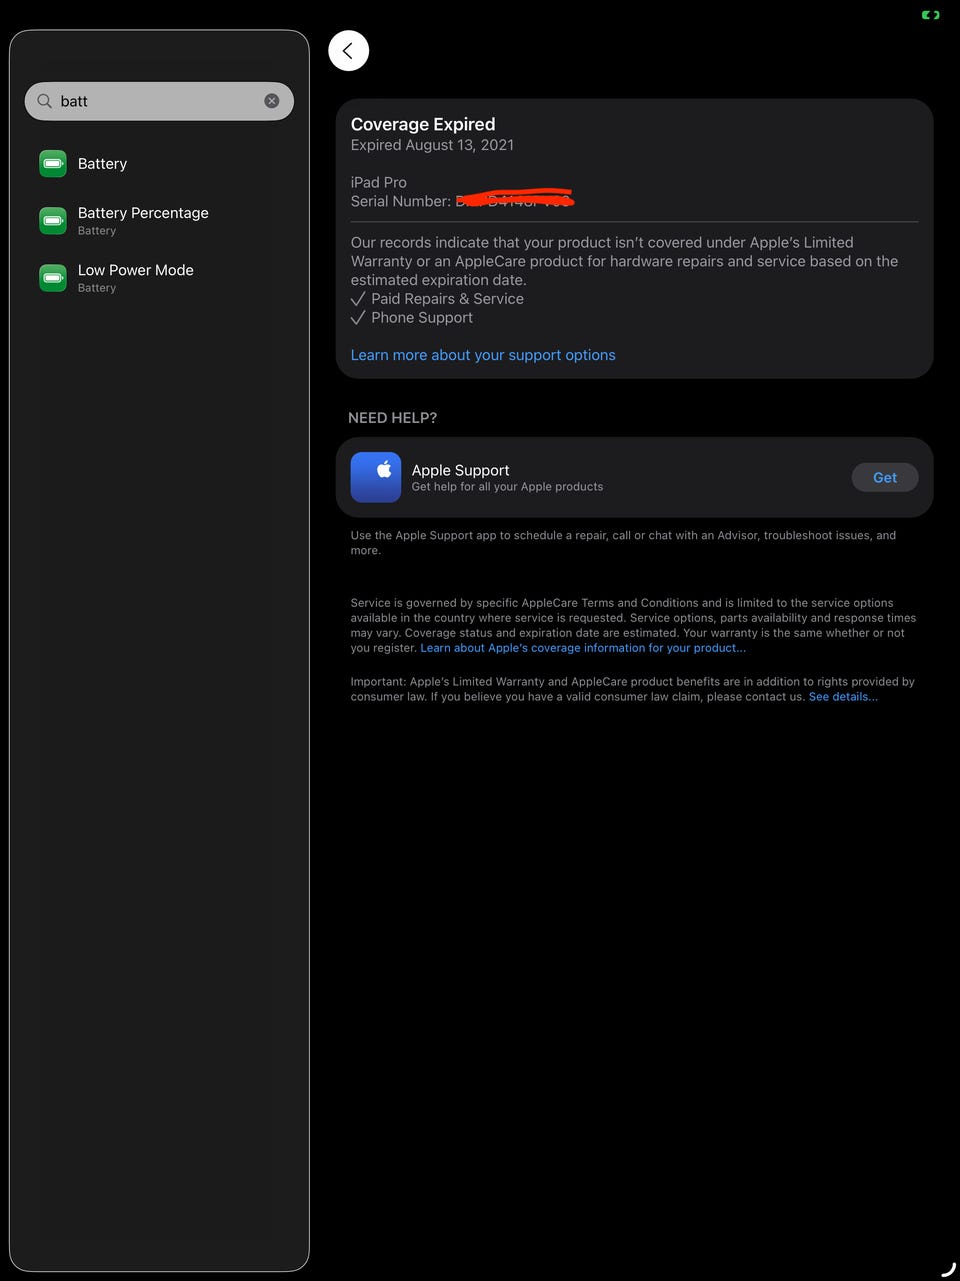Tap the Apple Support app icon
The height and width of the screenshot is (1281, 960).
click(376, 477)
